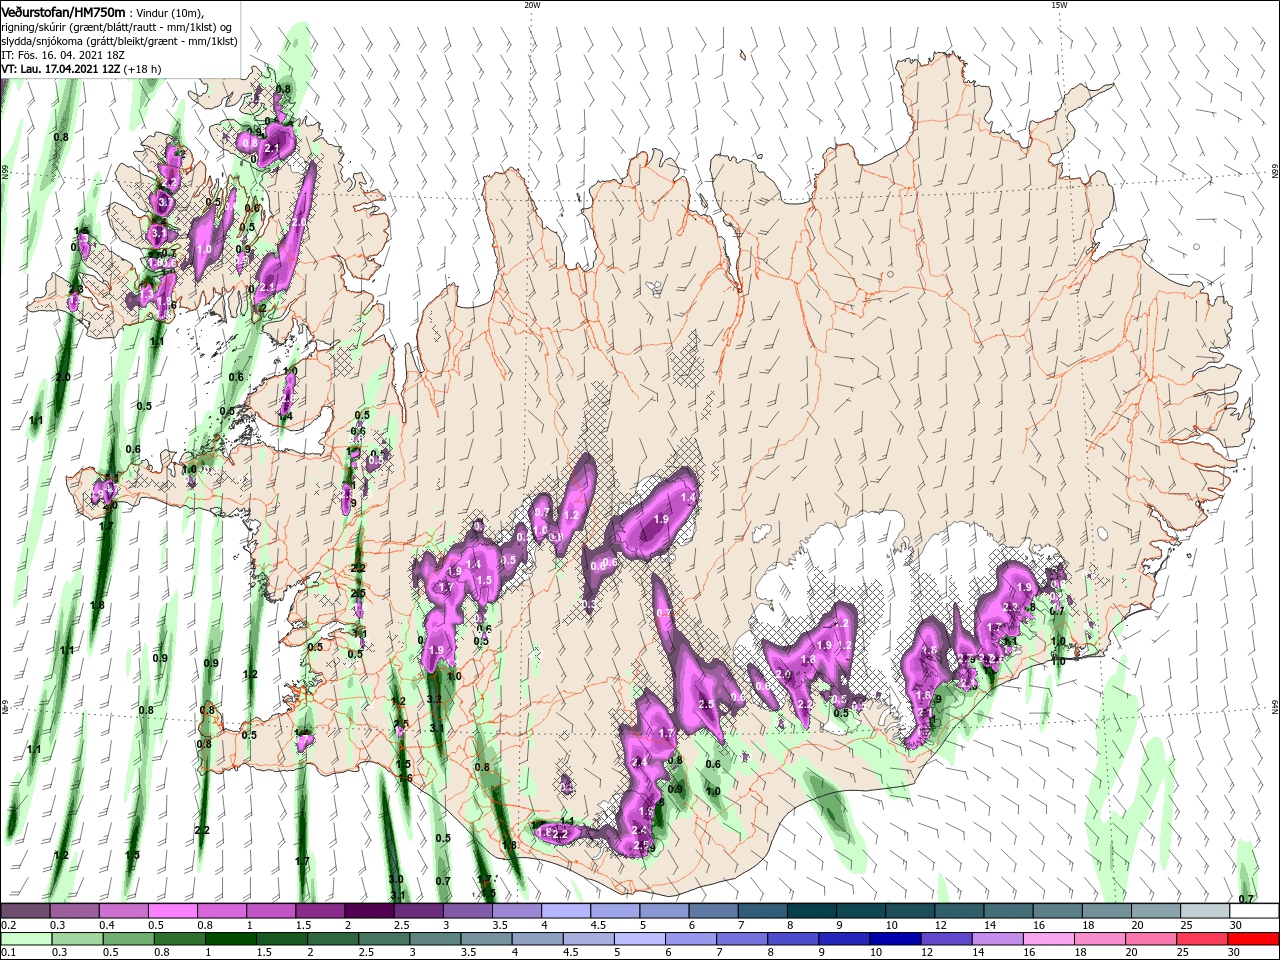Select the light lavender snow swatch labeled 4
Image resolution: width=1280 pixels, height=960 pixels.
565,910
